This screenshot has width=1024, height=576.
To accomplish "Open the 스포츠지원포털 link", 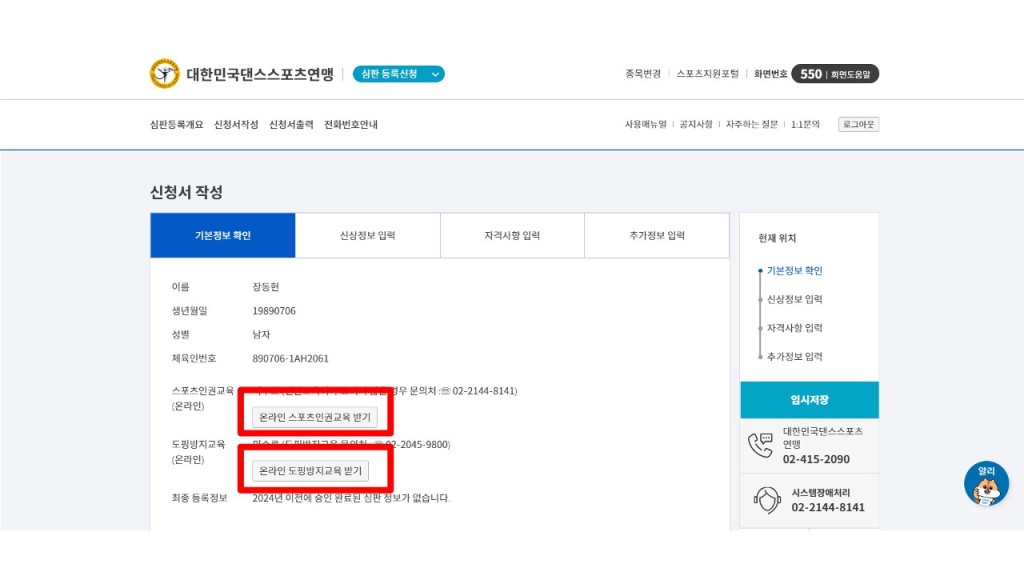I will pos(707,74).
